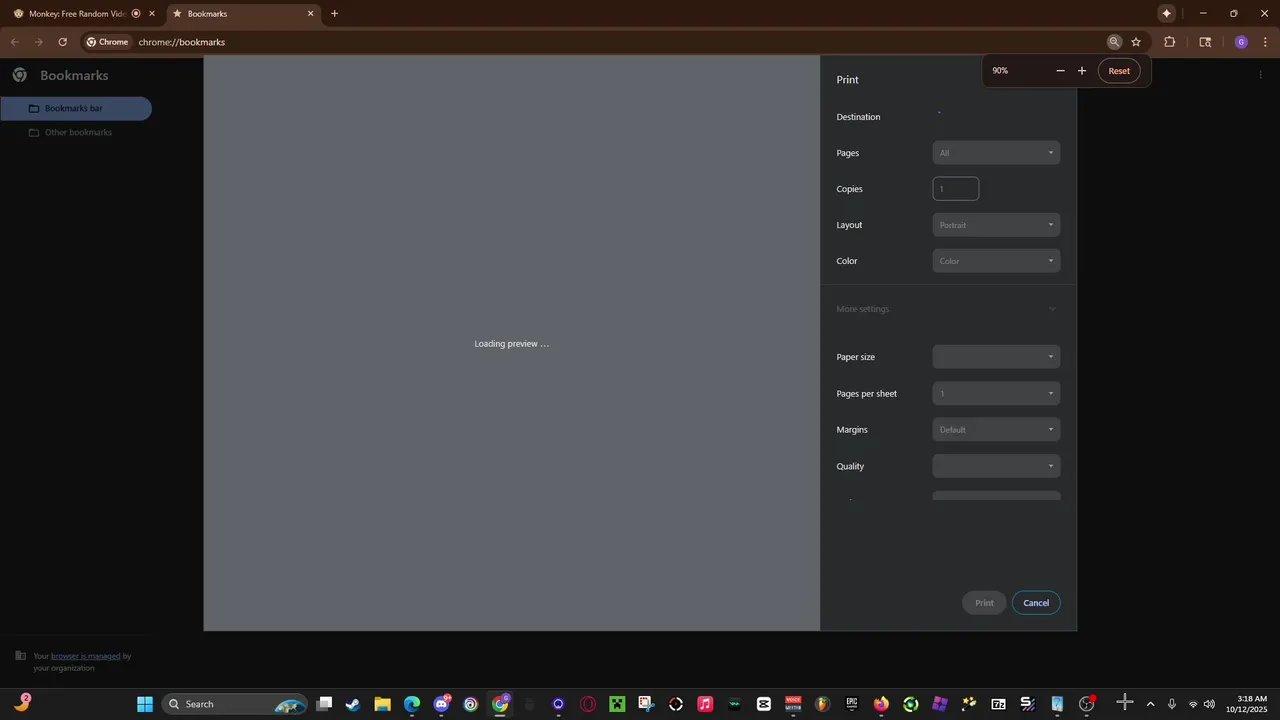The image size is (1280, 720).
Task: Open the Quality dropdown
Action: point(996,466)
